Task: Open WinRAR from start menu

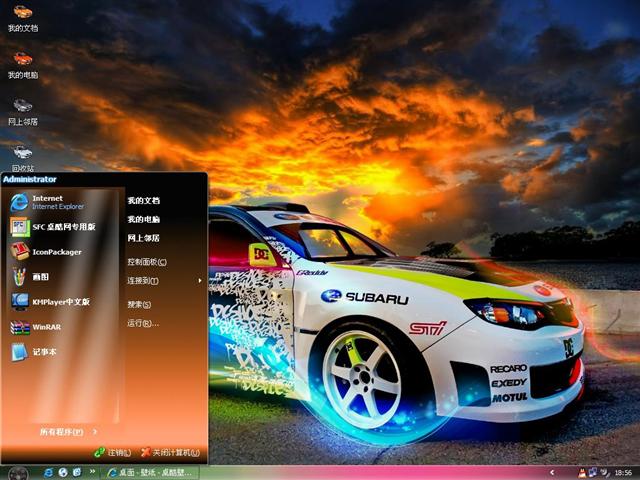Action: [x=36, y=327]
